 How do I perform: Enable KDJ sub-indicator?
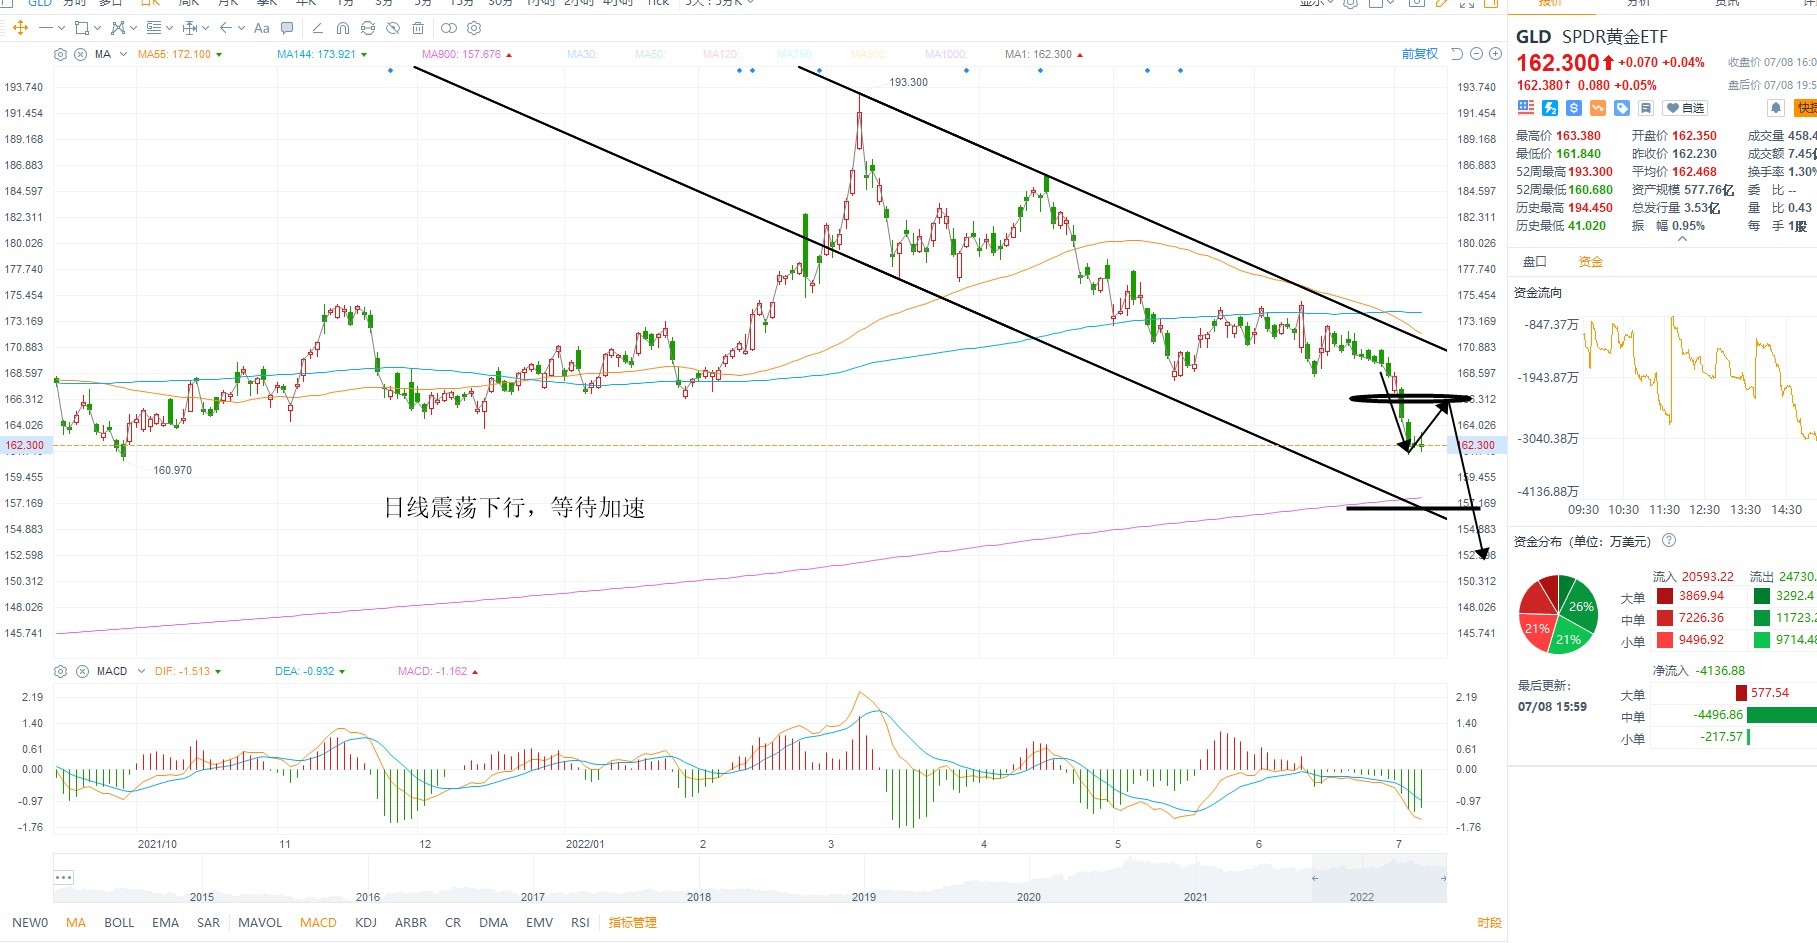pyautogui.click(x=366, y=922)
